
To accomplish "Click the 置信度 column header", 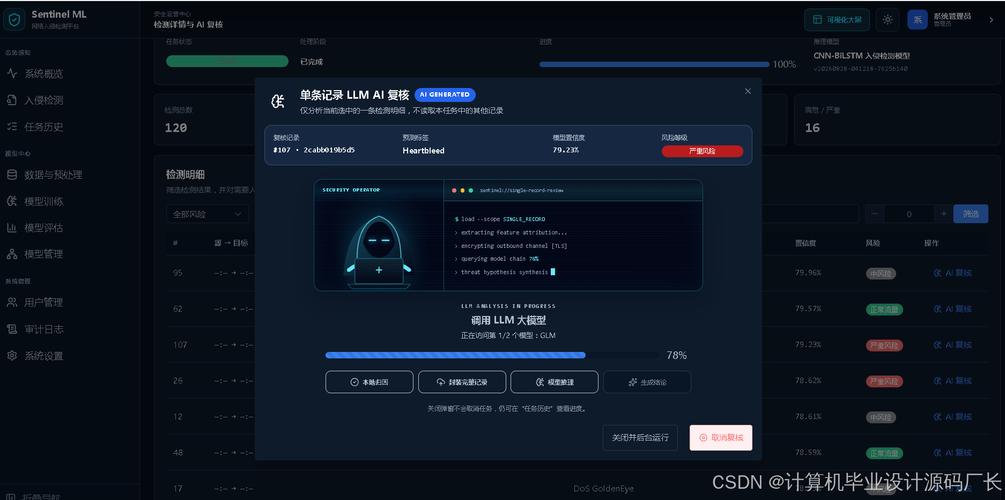I will [x=805, y=244].
